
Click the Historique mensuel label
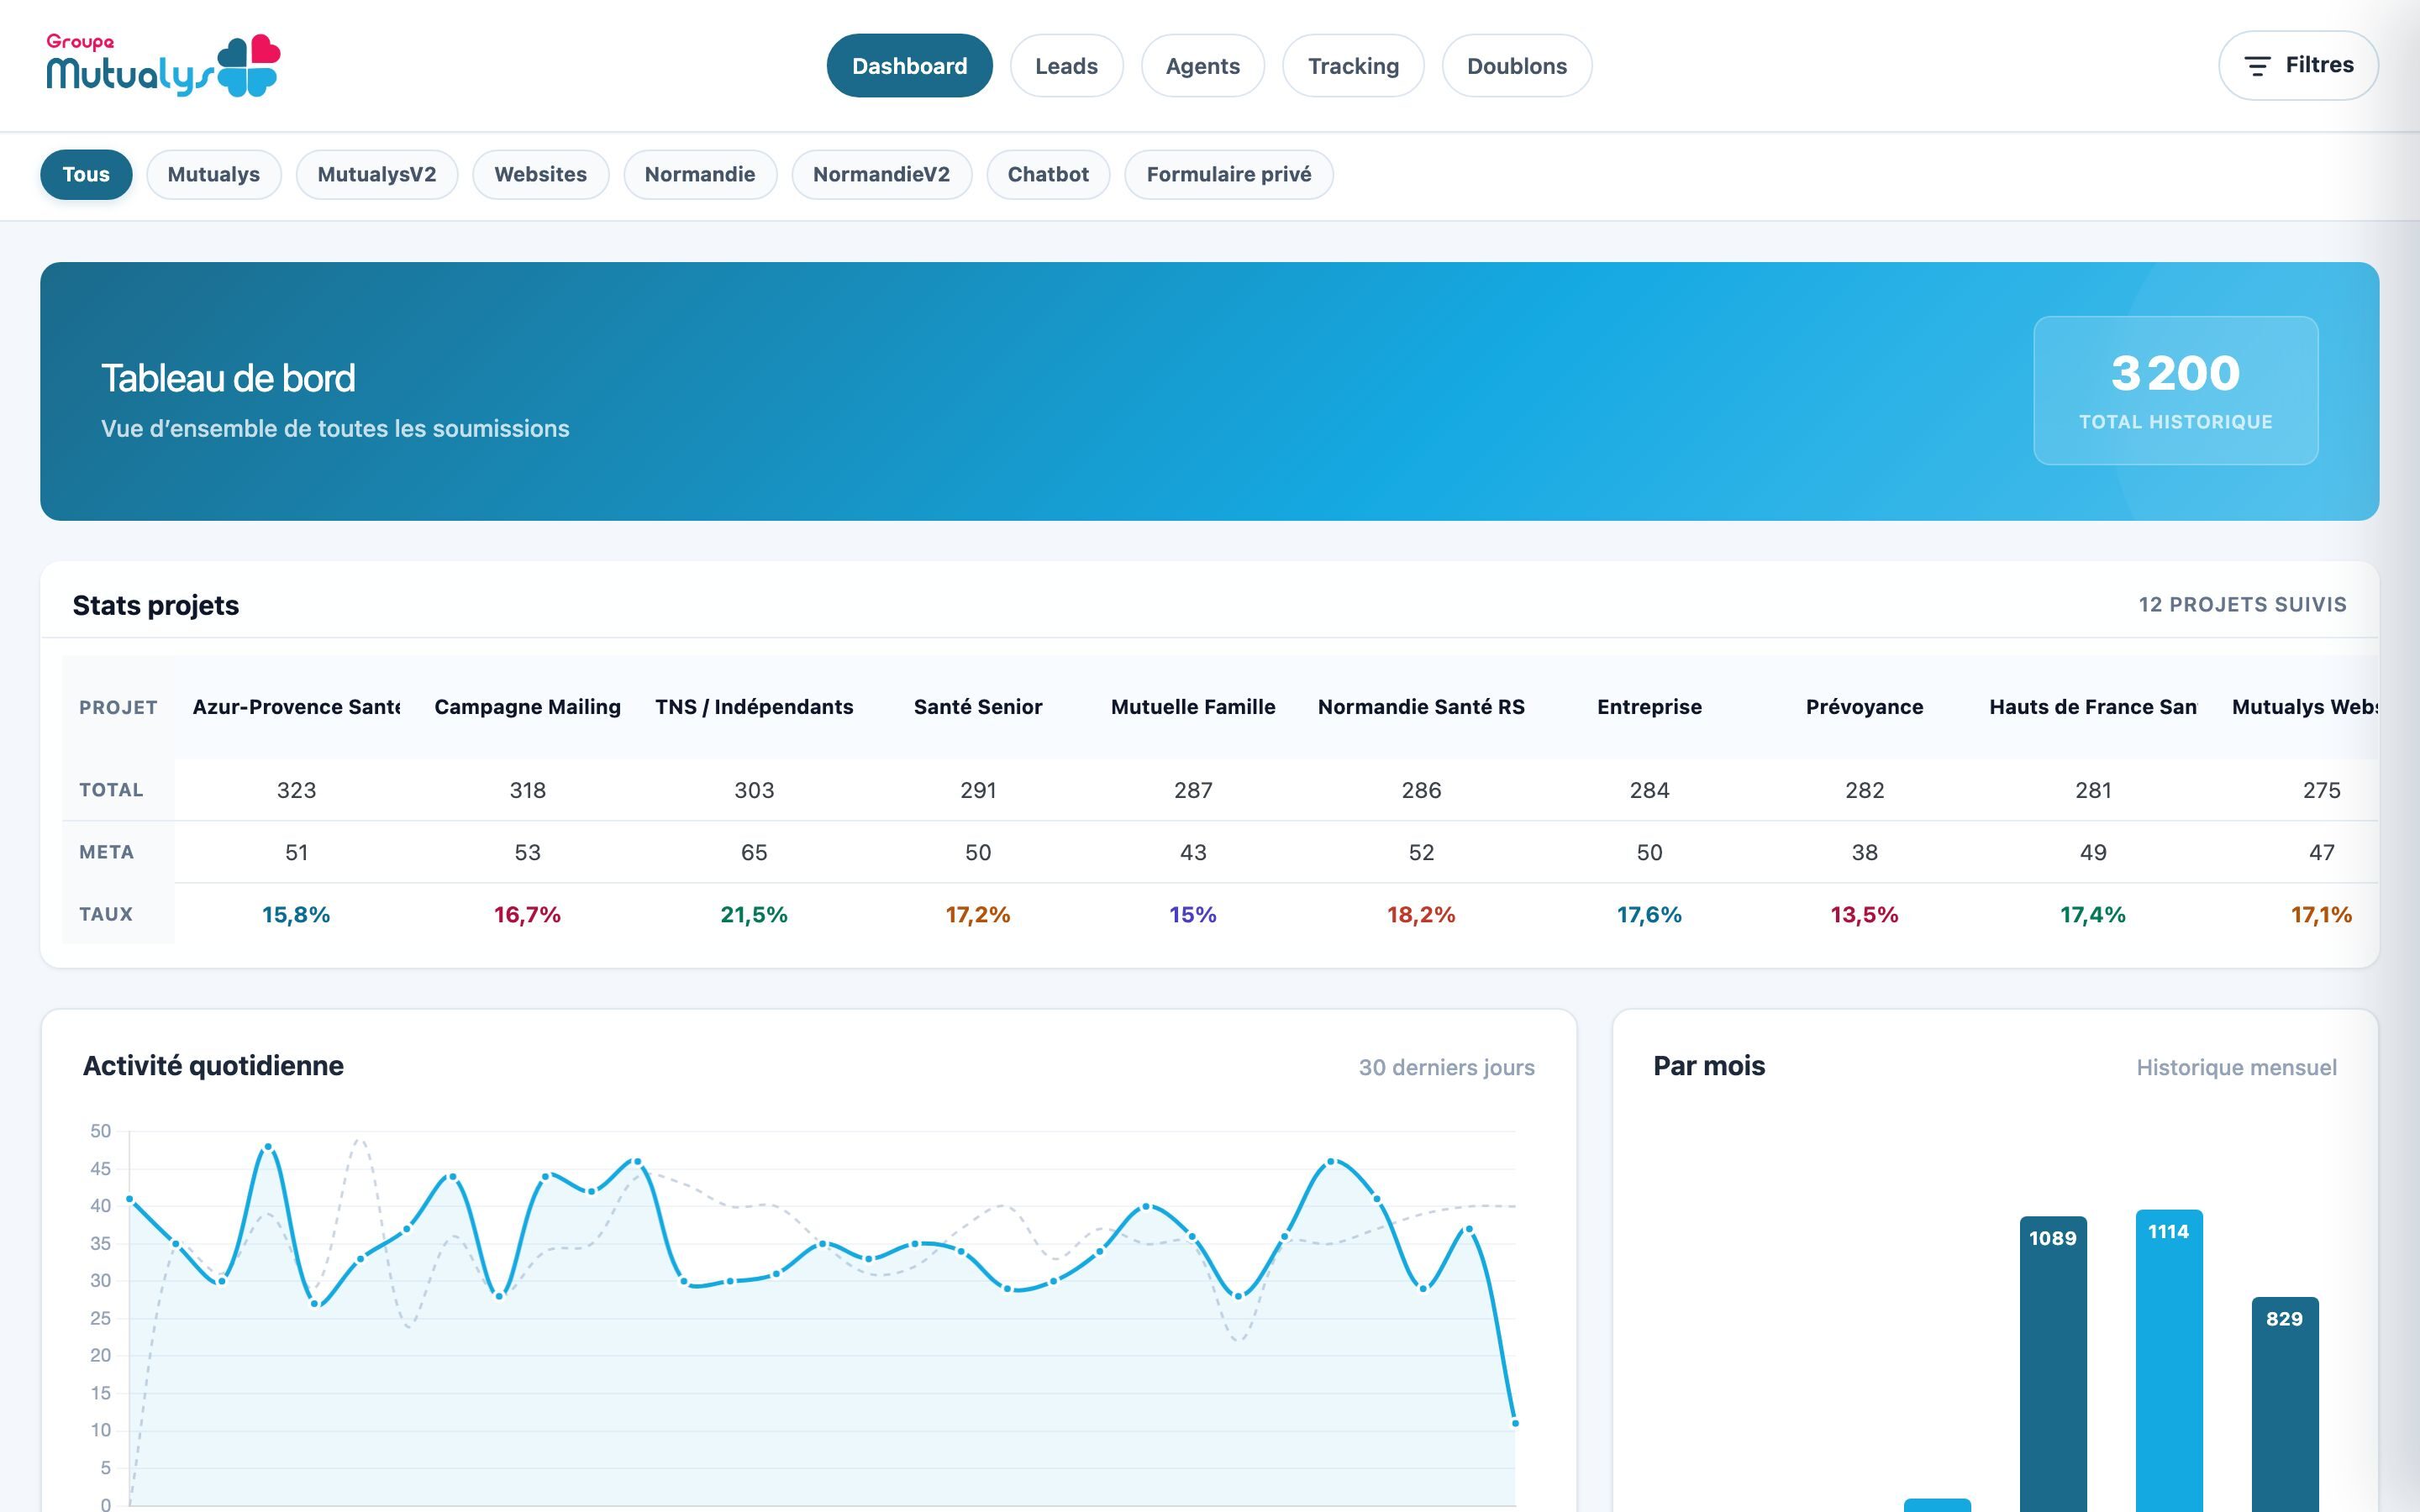[x=2236, y=1067]
